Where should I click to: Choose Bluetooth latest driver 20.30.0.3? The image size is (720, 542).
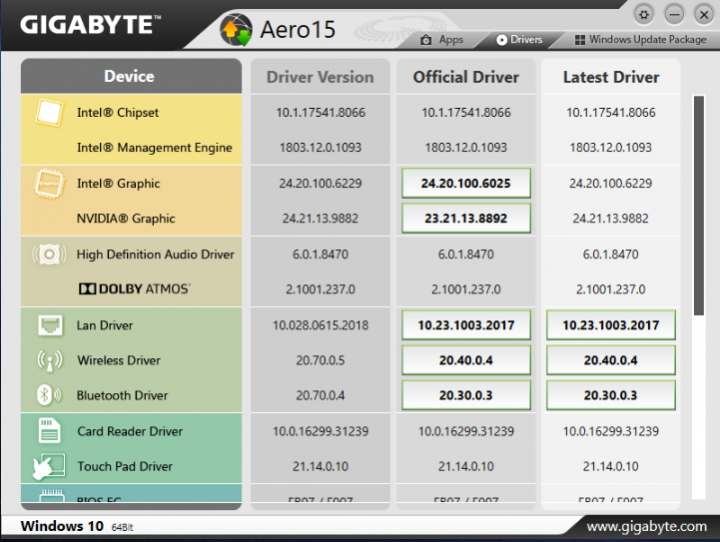[610, 395]
